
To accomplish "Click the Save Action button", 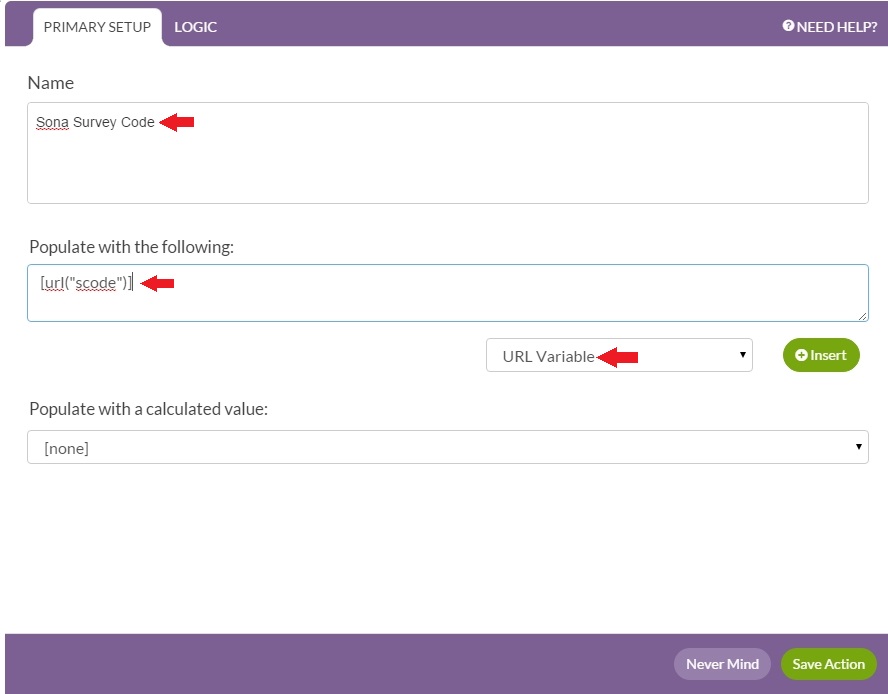I will [828, 663].
